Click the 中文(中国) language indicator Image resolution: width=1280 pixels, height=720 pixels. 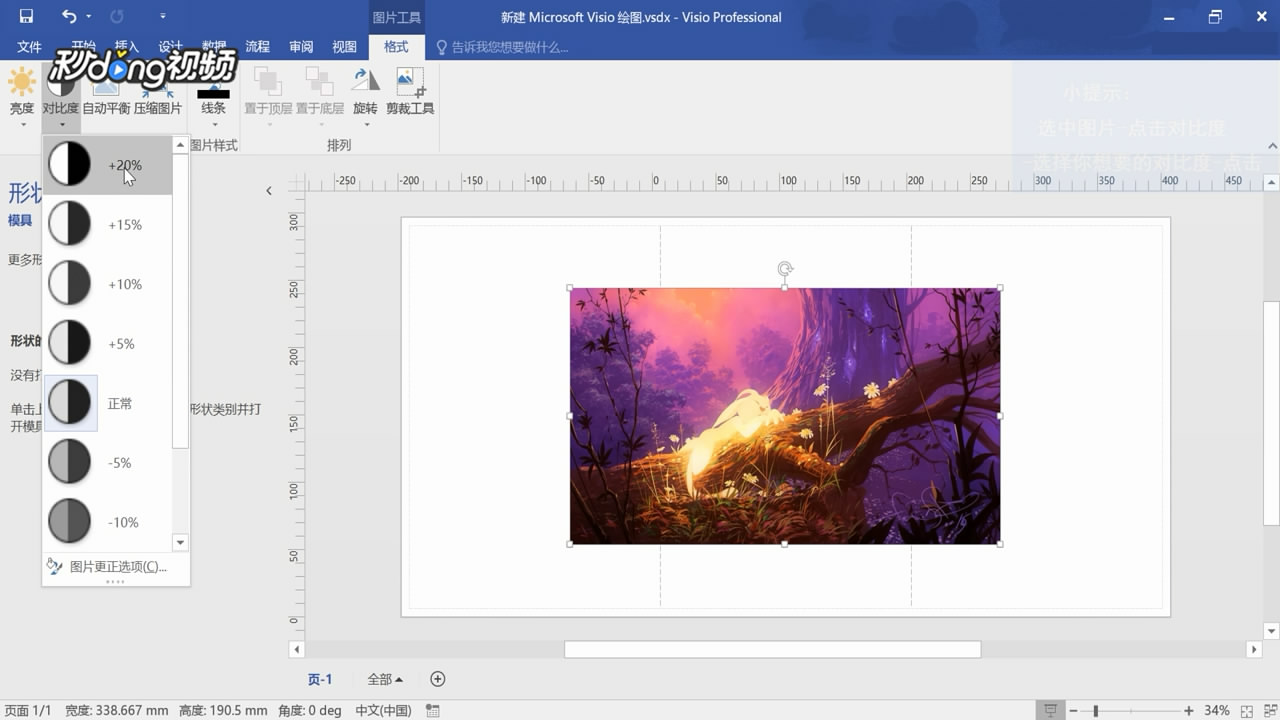pos(383,711)
